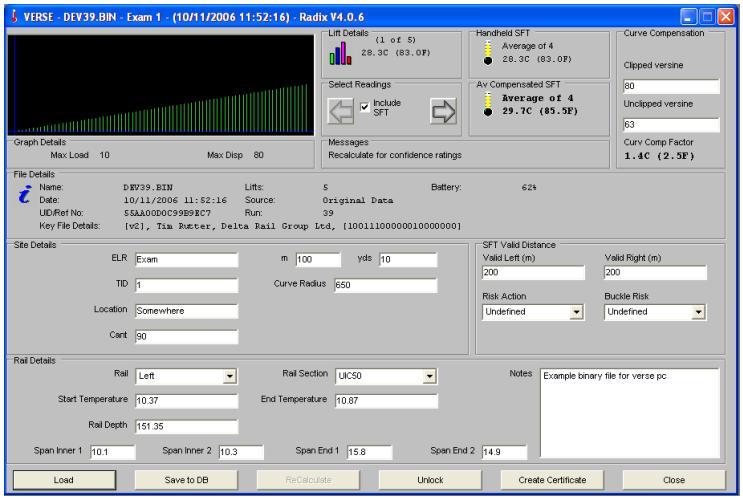This screenshot has height=499, width=743.
Task: Click the ELR field containing Exam
Action: click(186, 260)
